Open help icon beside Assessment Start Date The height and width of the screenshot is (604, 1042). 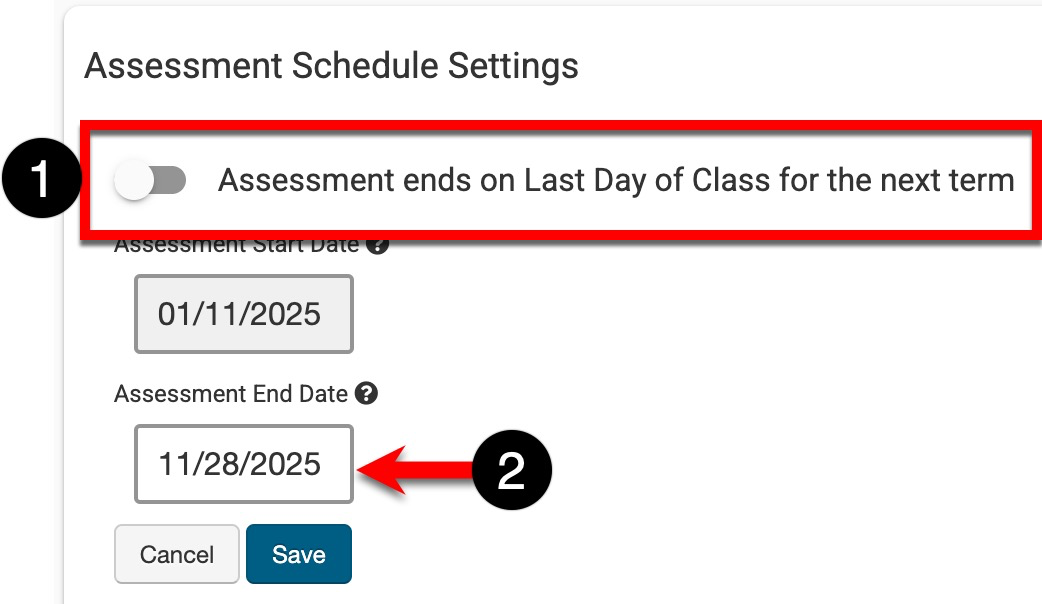tap(377, 245)
